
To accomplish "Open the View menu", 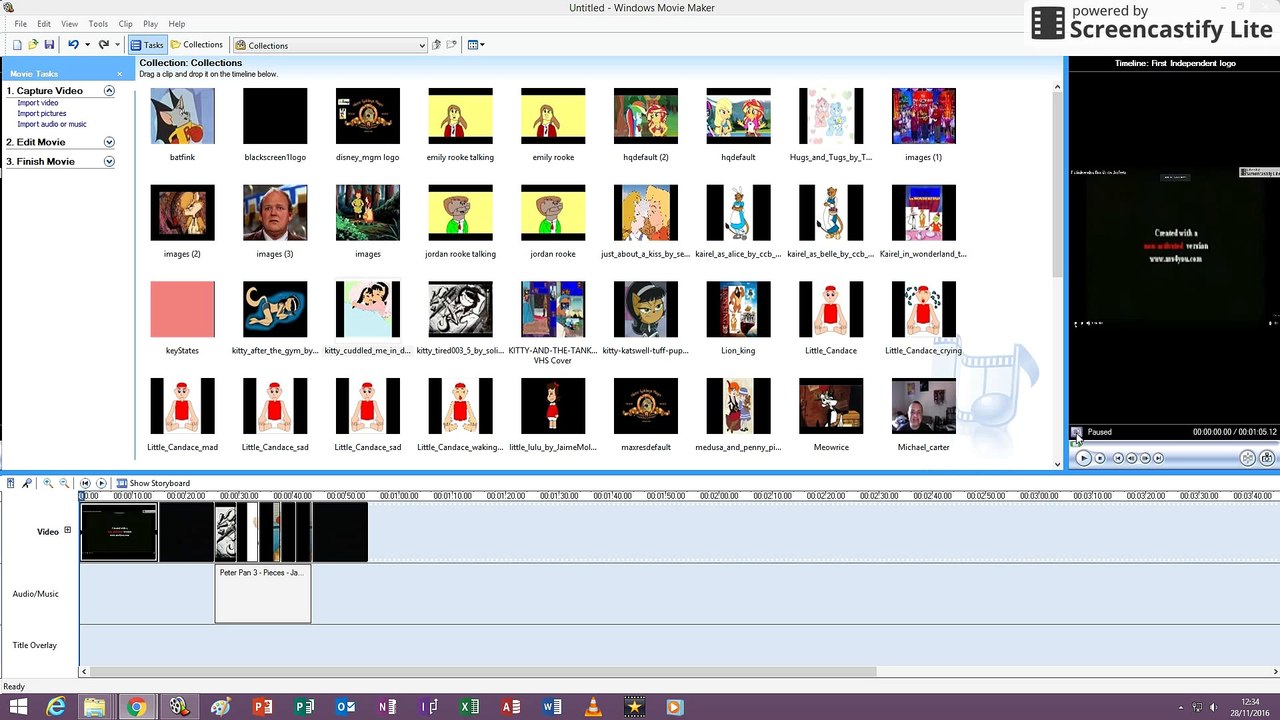I will tap(69, 24).
